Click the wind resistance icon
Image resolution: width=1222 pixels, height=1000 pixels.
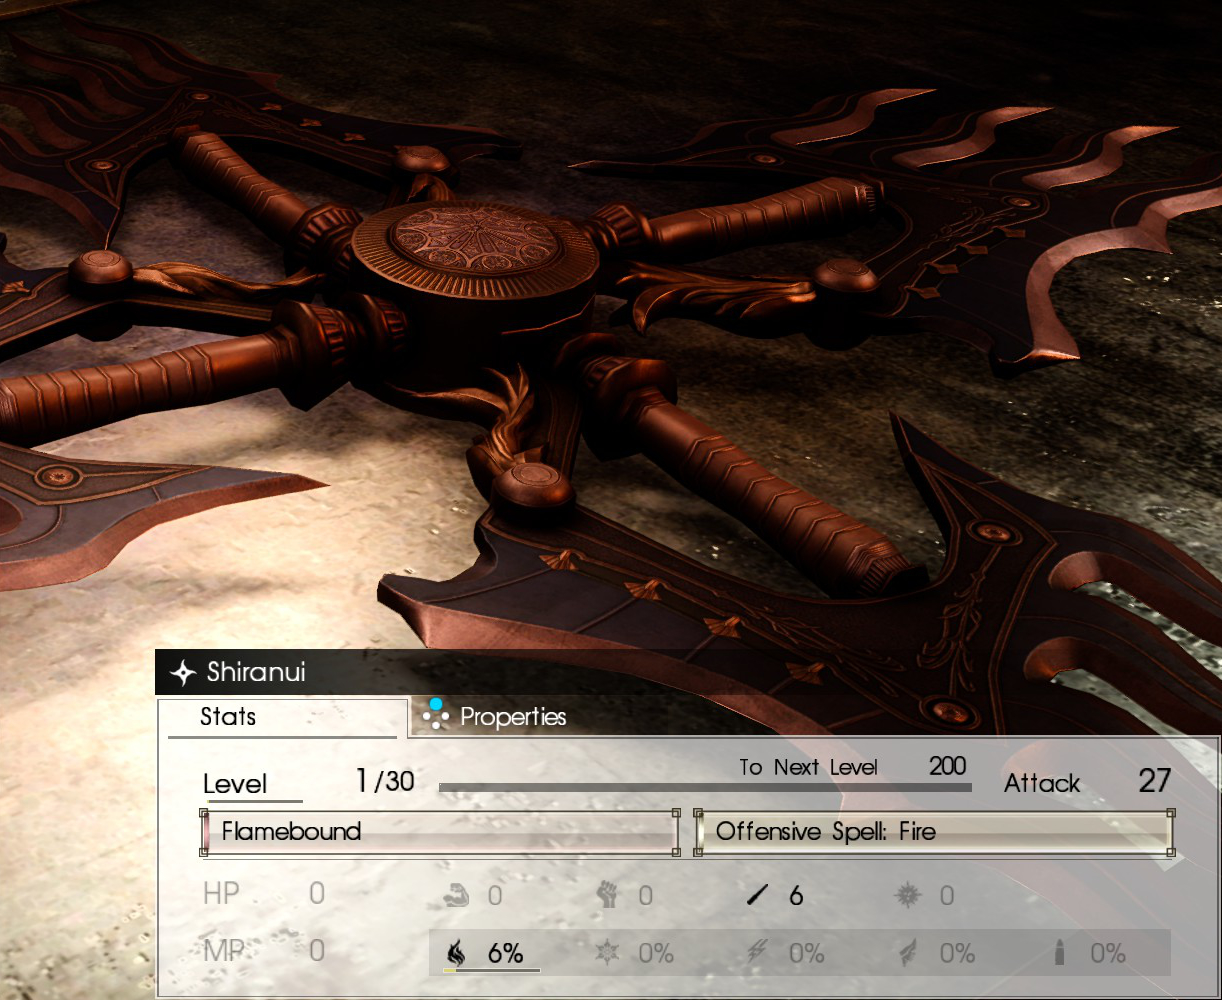coord(908,953)
